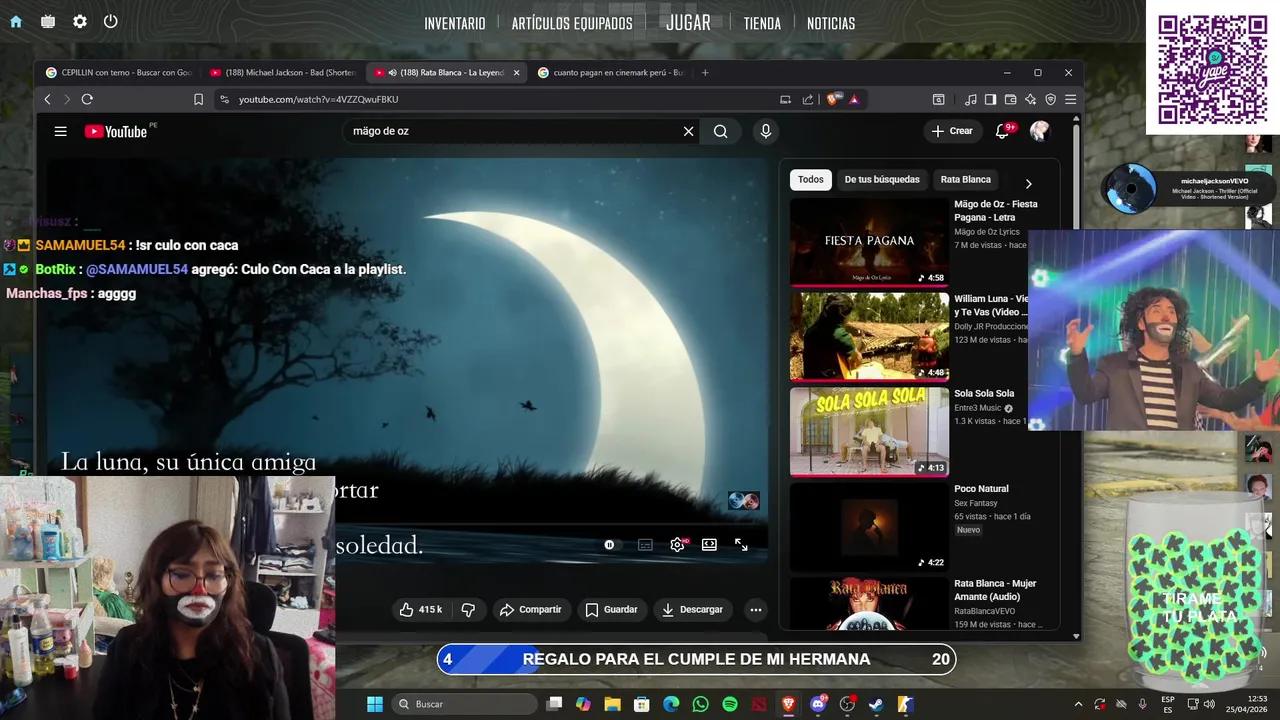Open the Brave media playlist music icon

(x=970, y=99)
